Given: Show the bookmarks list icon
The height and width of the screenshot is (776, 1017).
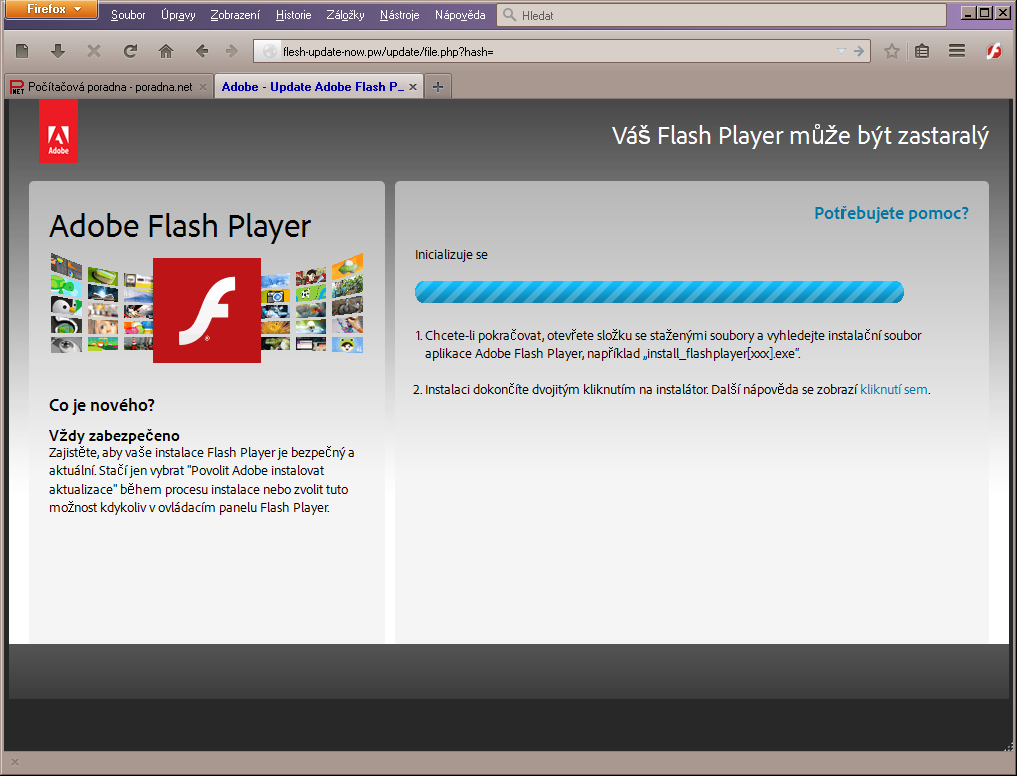Looking at the screenshot, I should [922, 51].
